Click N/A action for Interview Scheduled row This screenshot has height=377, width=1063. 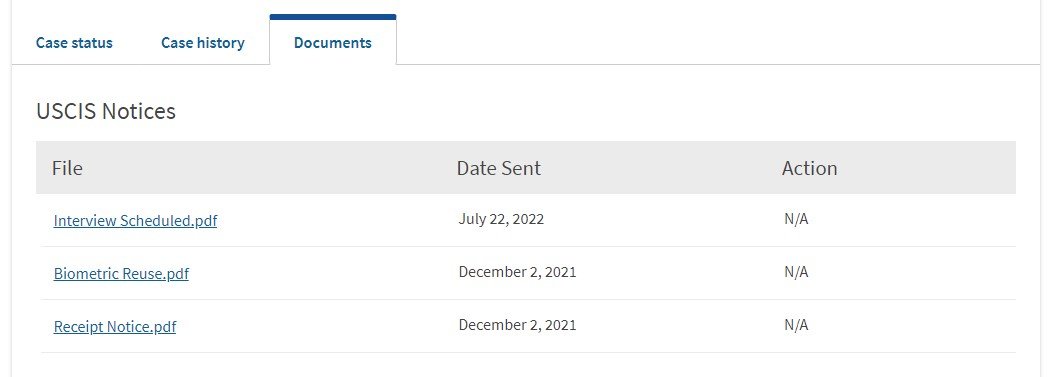pos(796,219)
